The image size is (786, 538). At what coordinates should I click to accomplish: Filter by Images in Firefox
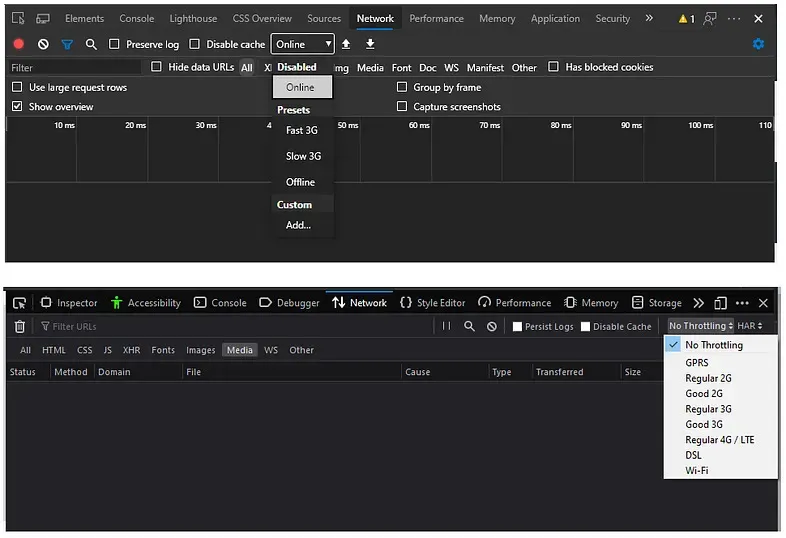click(201, 350)
